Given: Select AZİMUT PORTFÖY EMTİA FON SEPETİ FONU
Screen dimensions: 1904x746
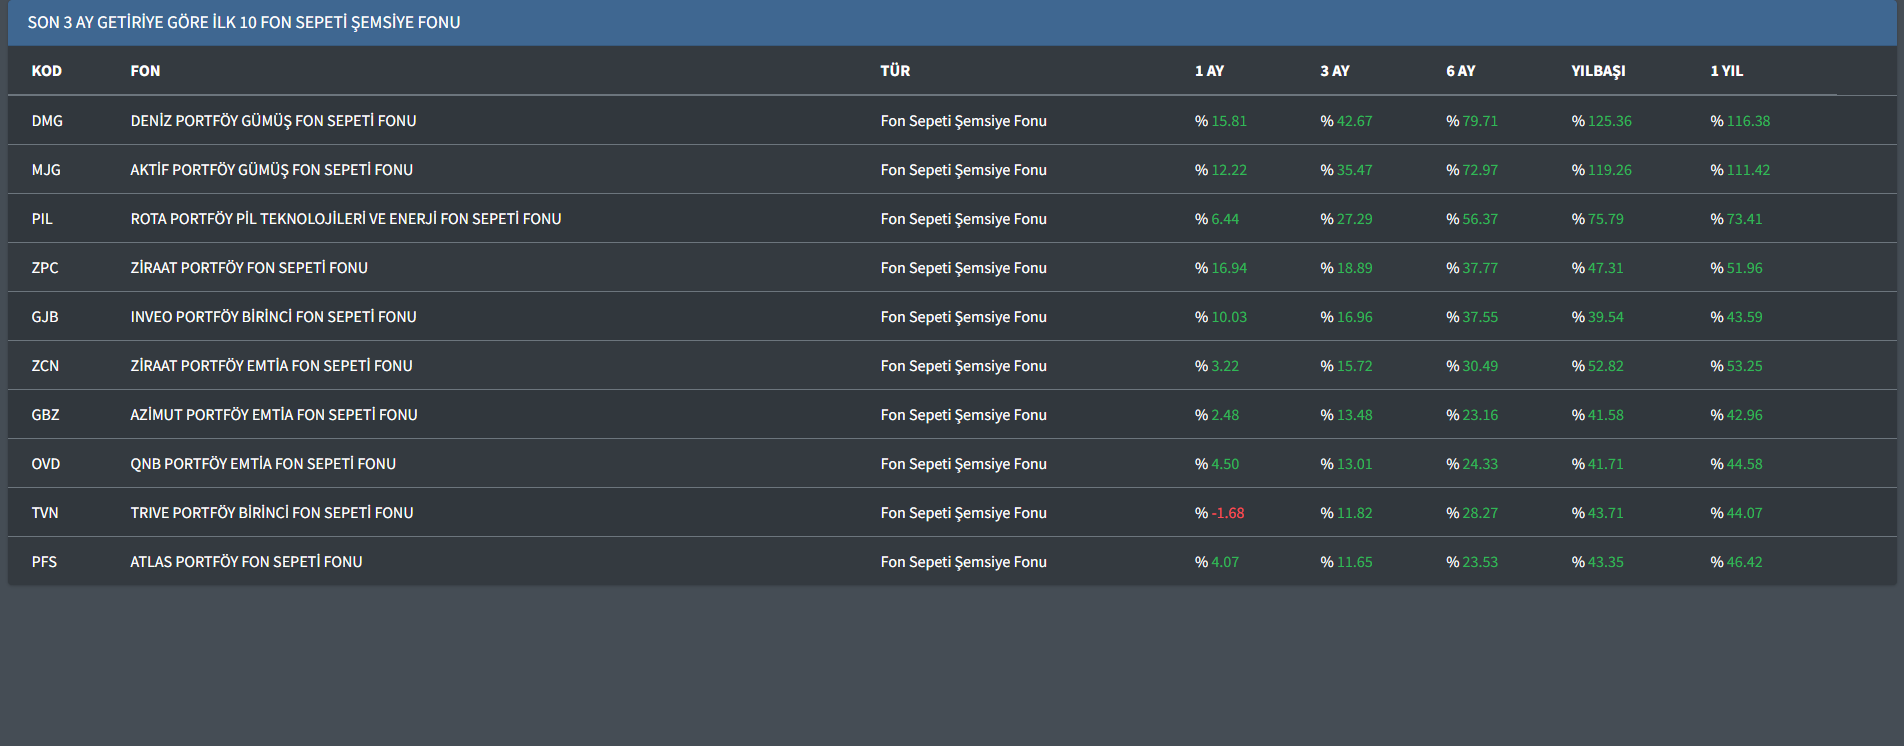Looking at the screenshot, I should 273,415.
